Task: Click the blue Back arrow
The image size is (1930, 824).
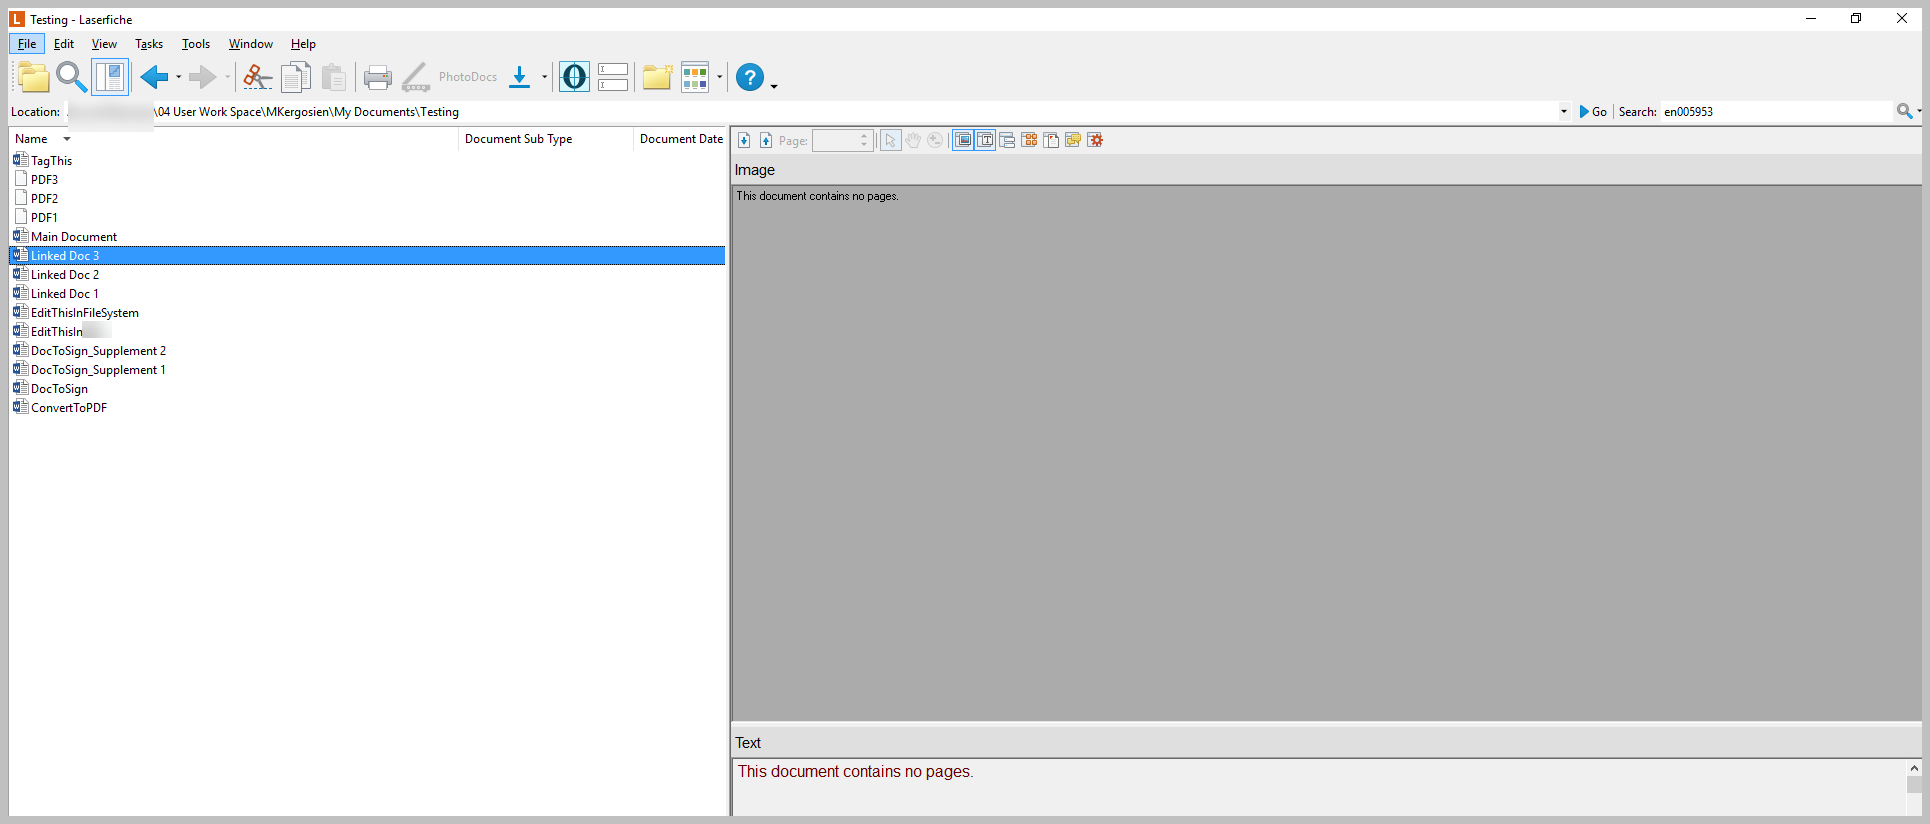Action: (x=154, y=77)
